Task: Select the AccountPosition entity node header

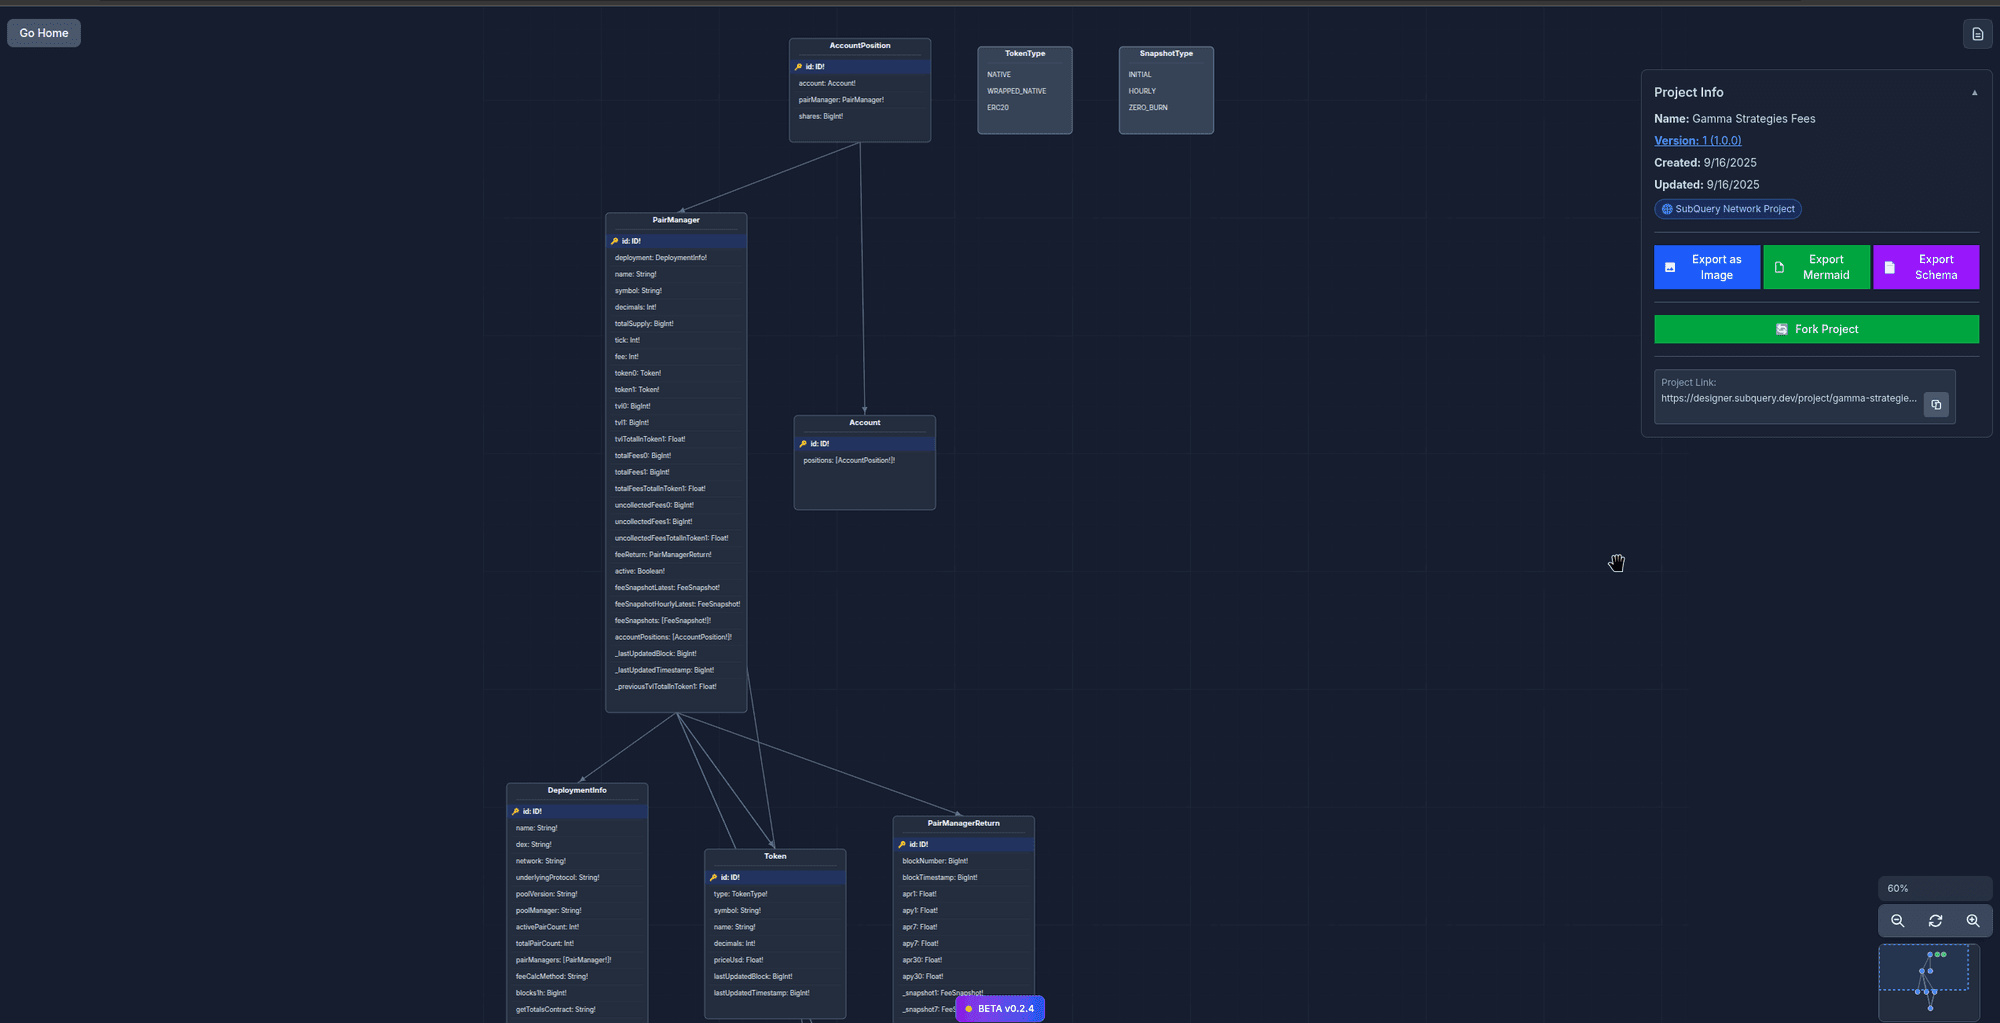Action: click(859, 46)
